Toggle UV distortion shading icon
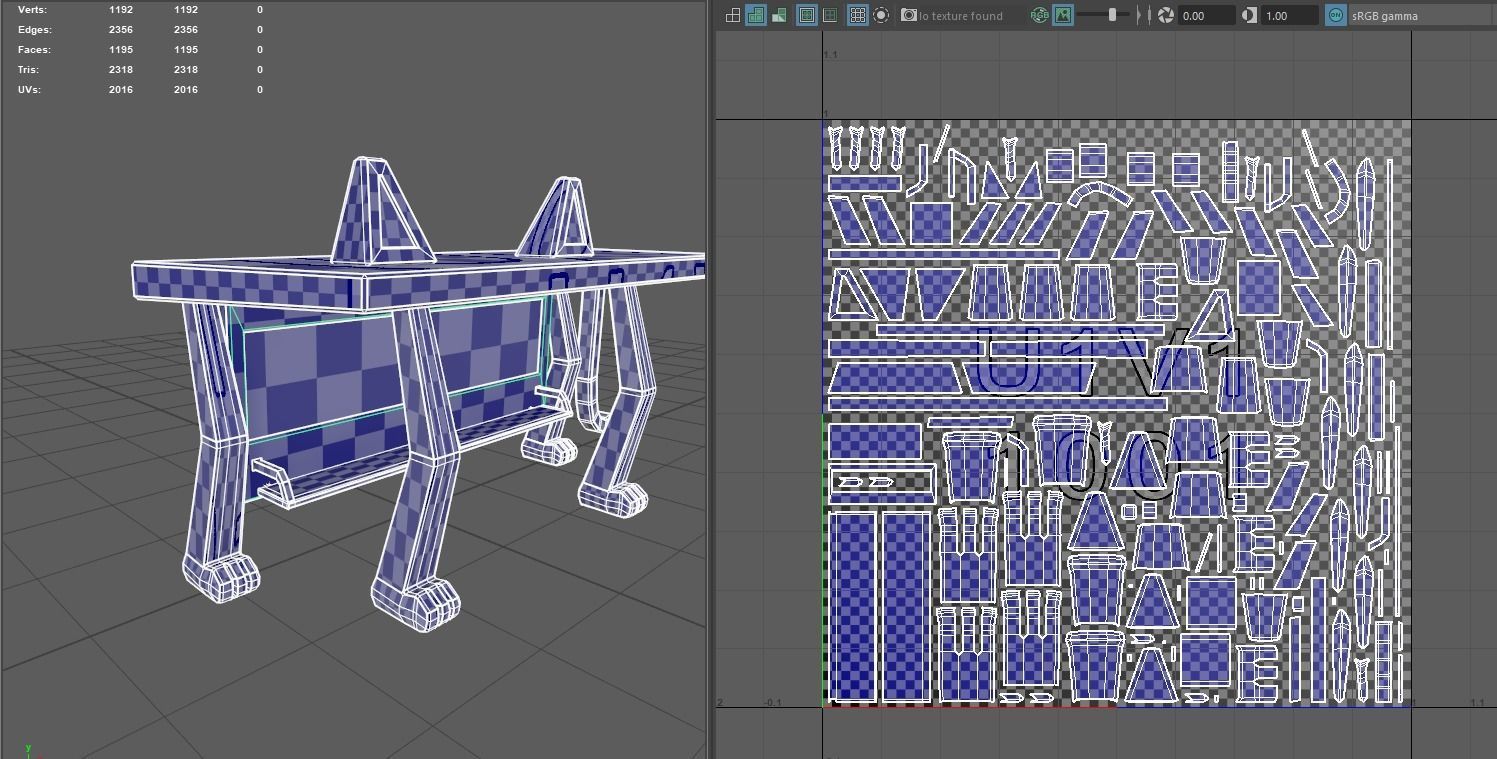1497x759 pixels. pos(779,15)
